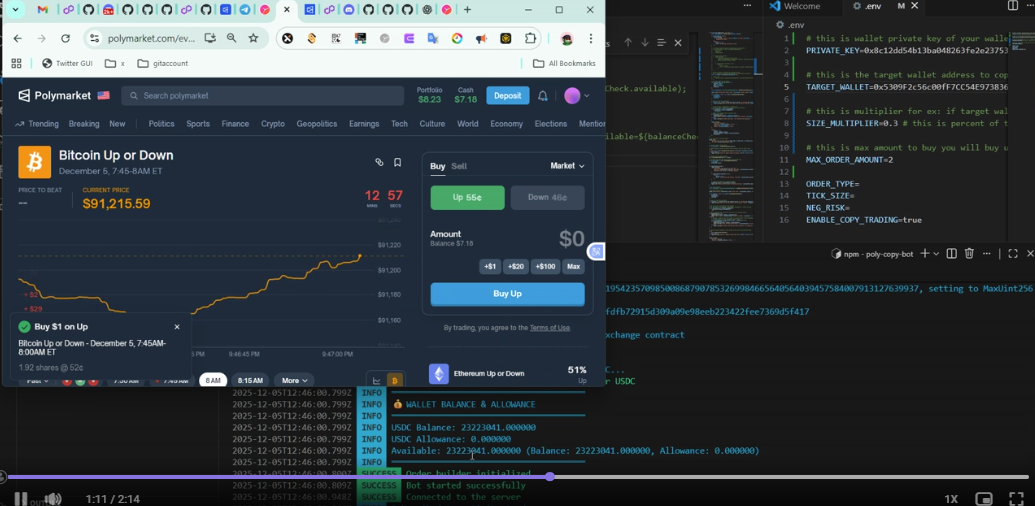Image resolution: width=1035 pixels, height=506 pixels.
Task: Expand the Polymarket account avatar menu
Action: point(576,96)
